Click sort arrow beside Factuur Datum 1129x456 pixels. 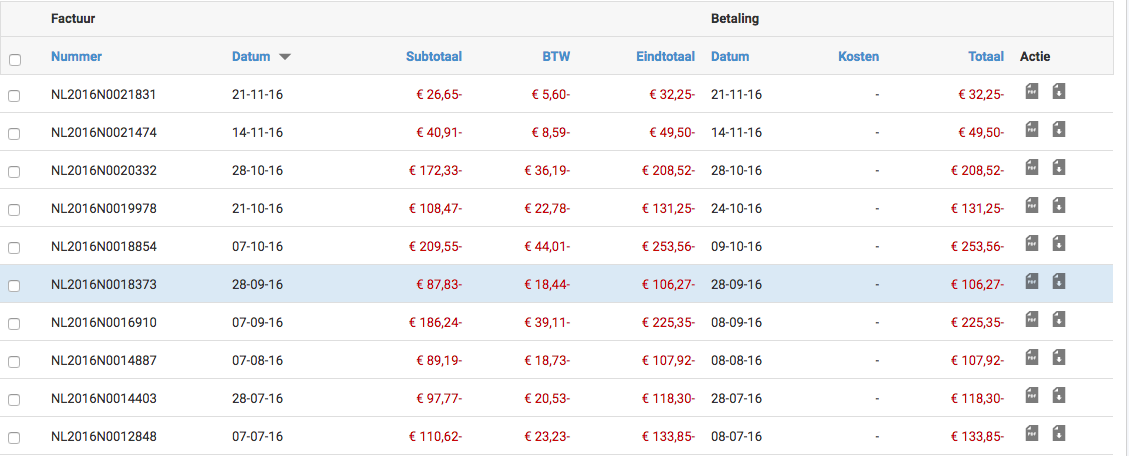click(285, 57)
